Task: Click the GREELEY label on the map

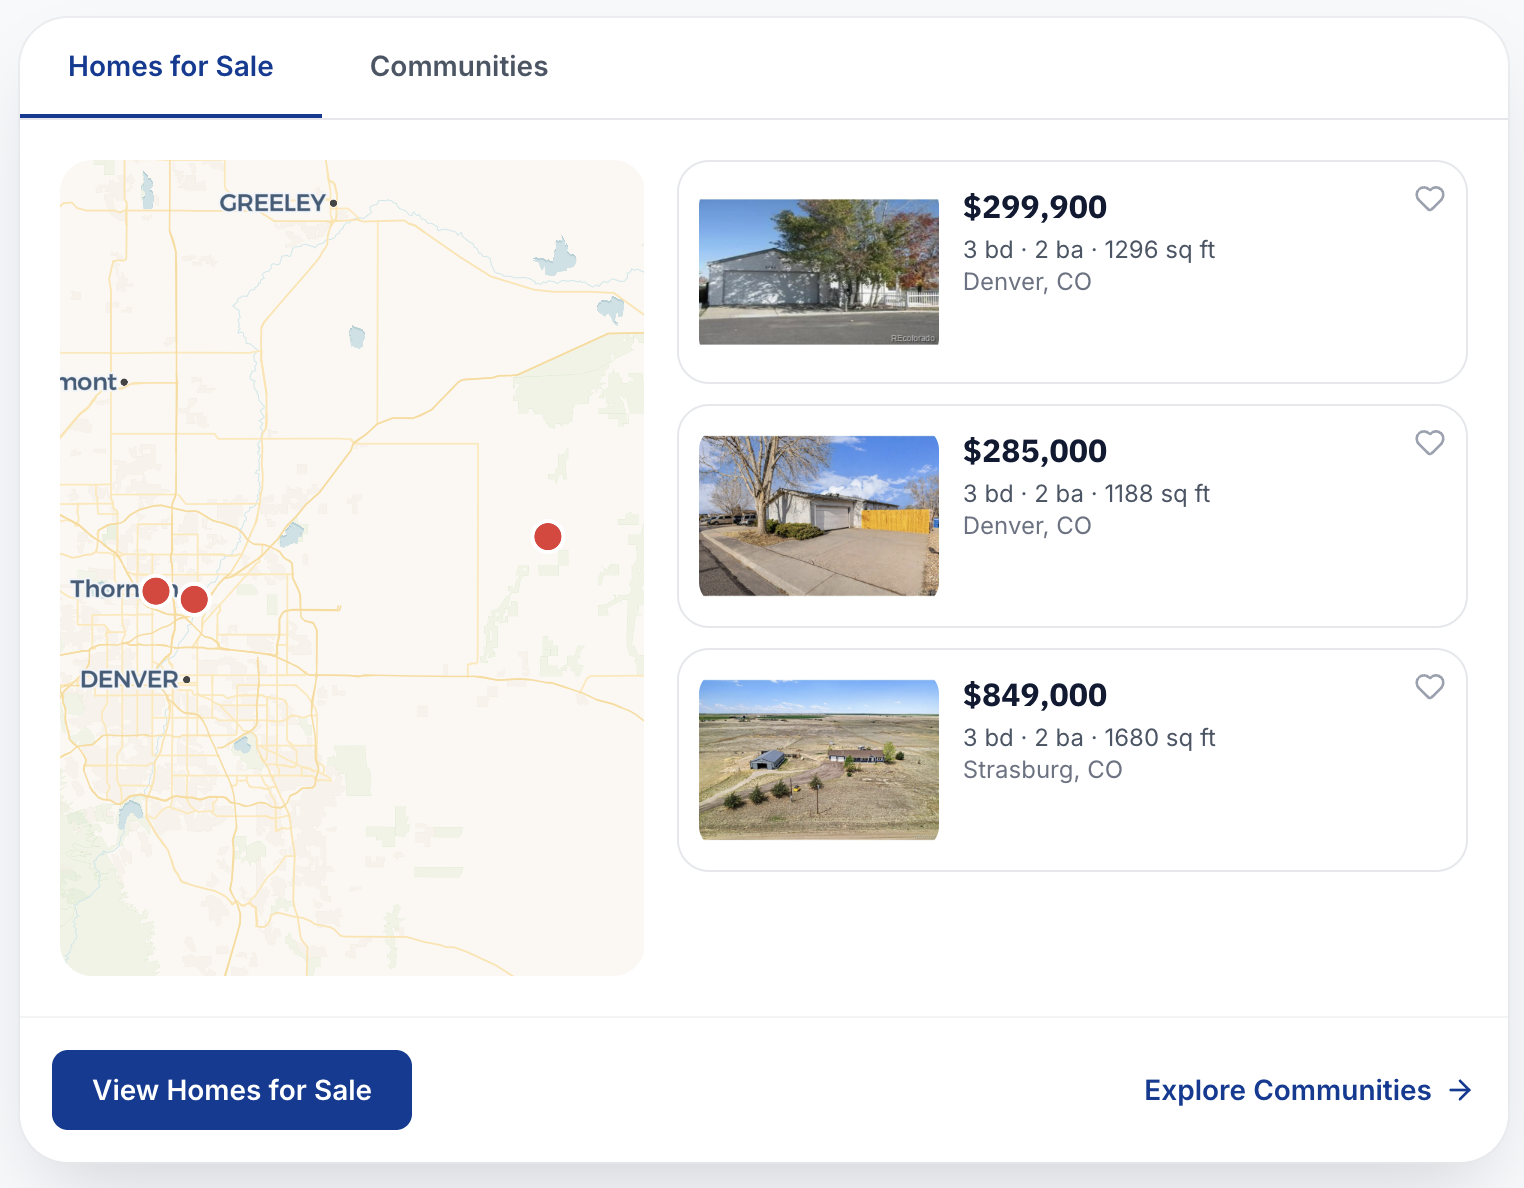Action: click(273, 203)
